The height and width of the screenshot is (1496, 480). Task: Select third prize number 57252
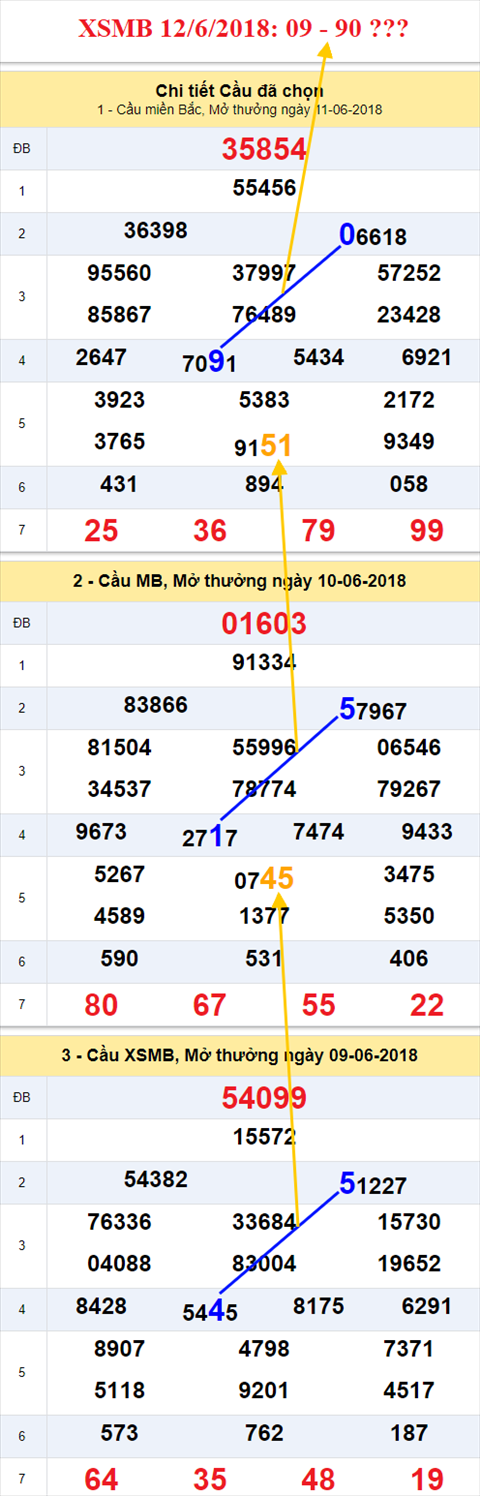(409, 273)
